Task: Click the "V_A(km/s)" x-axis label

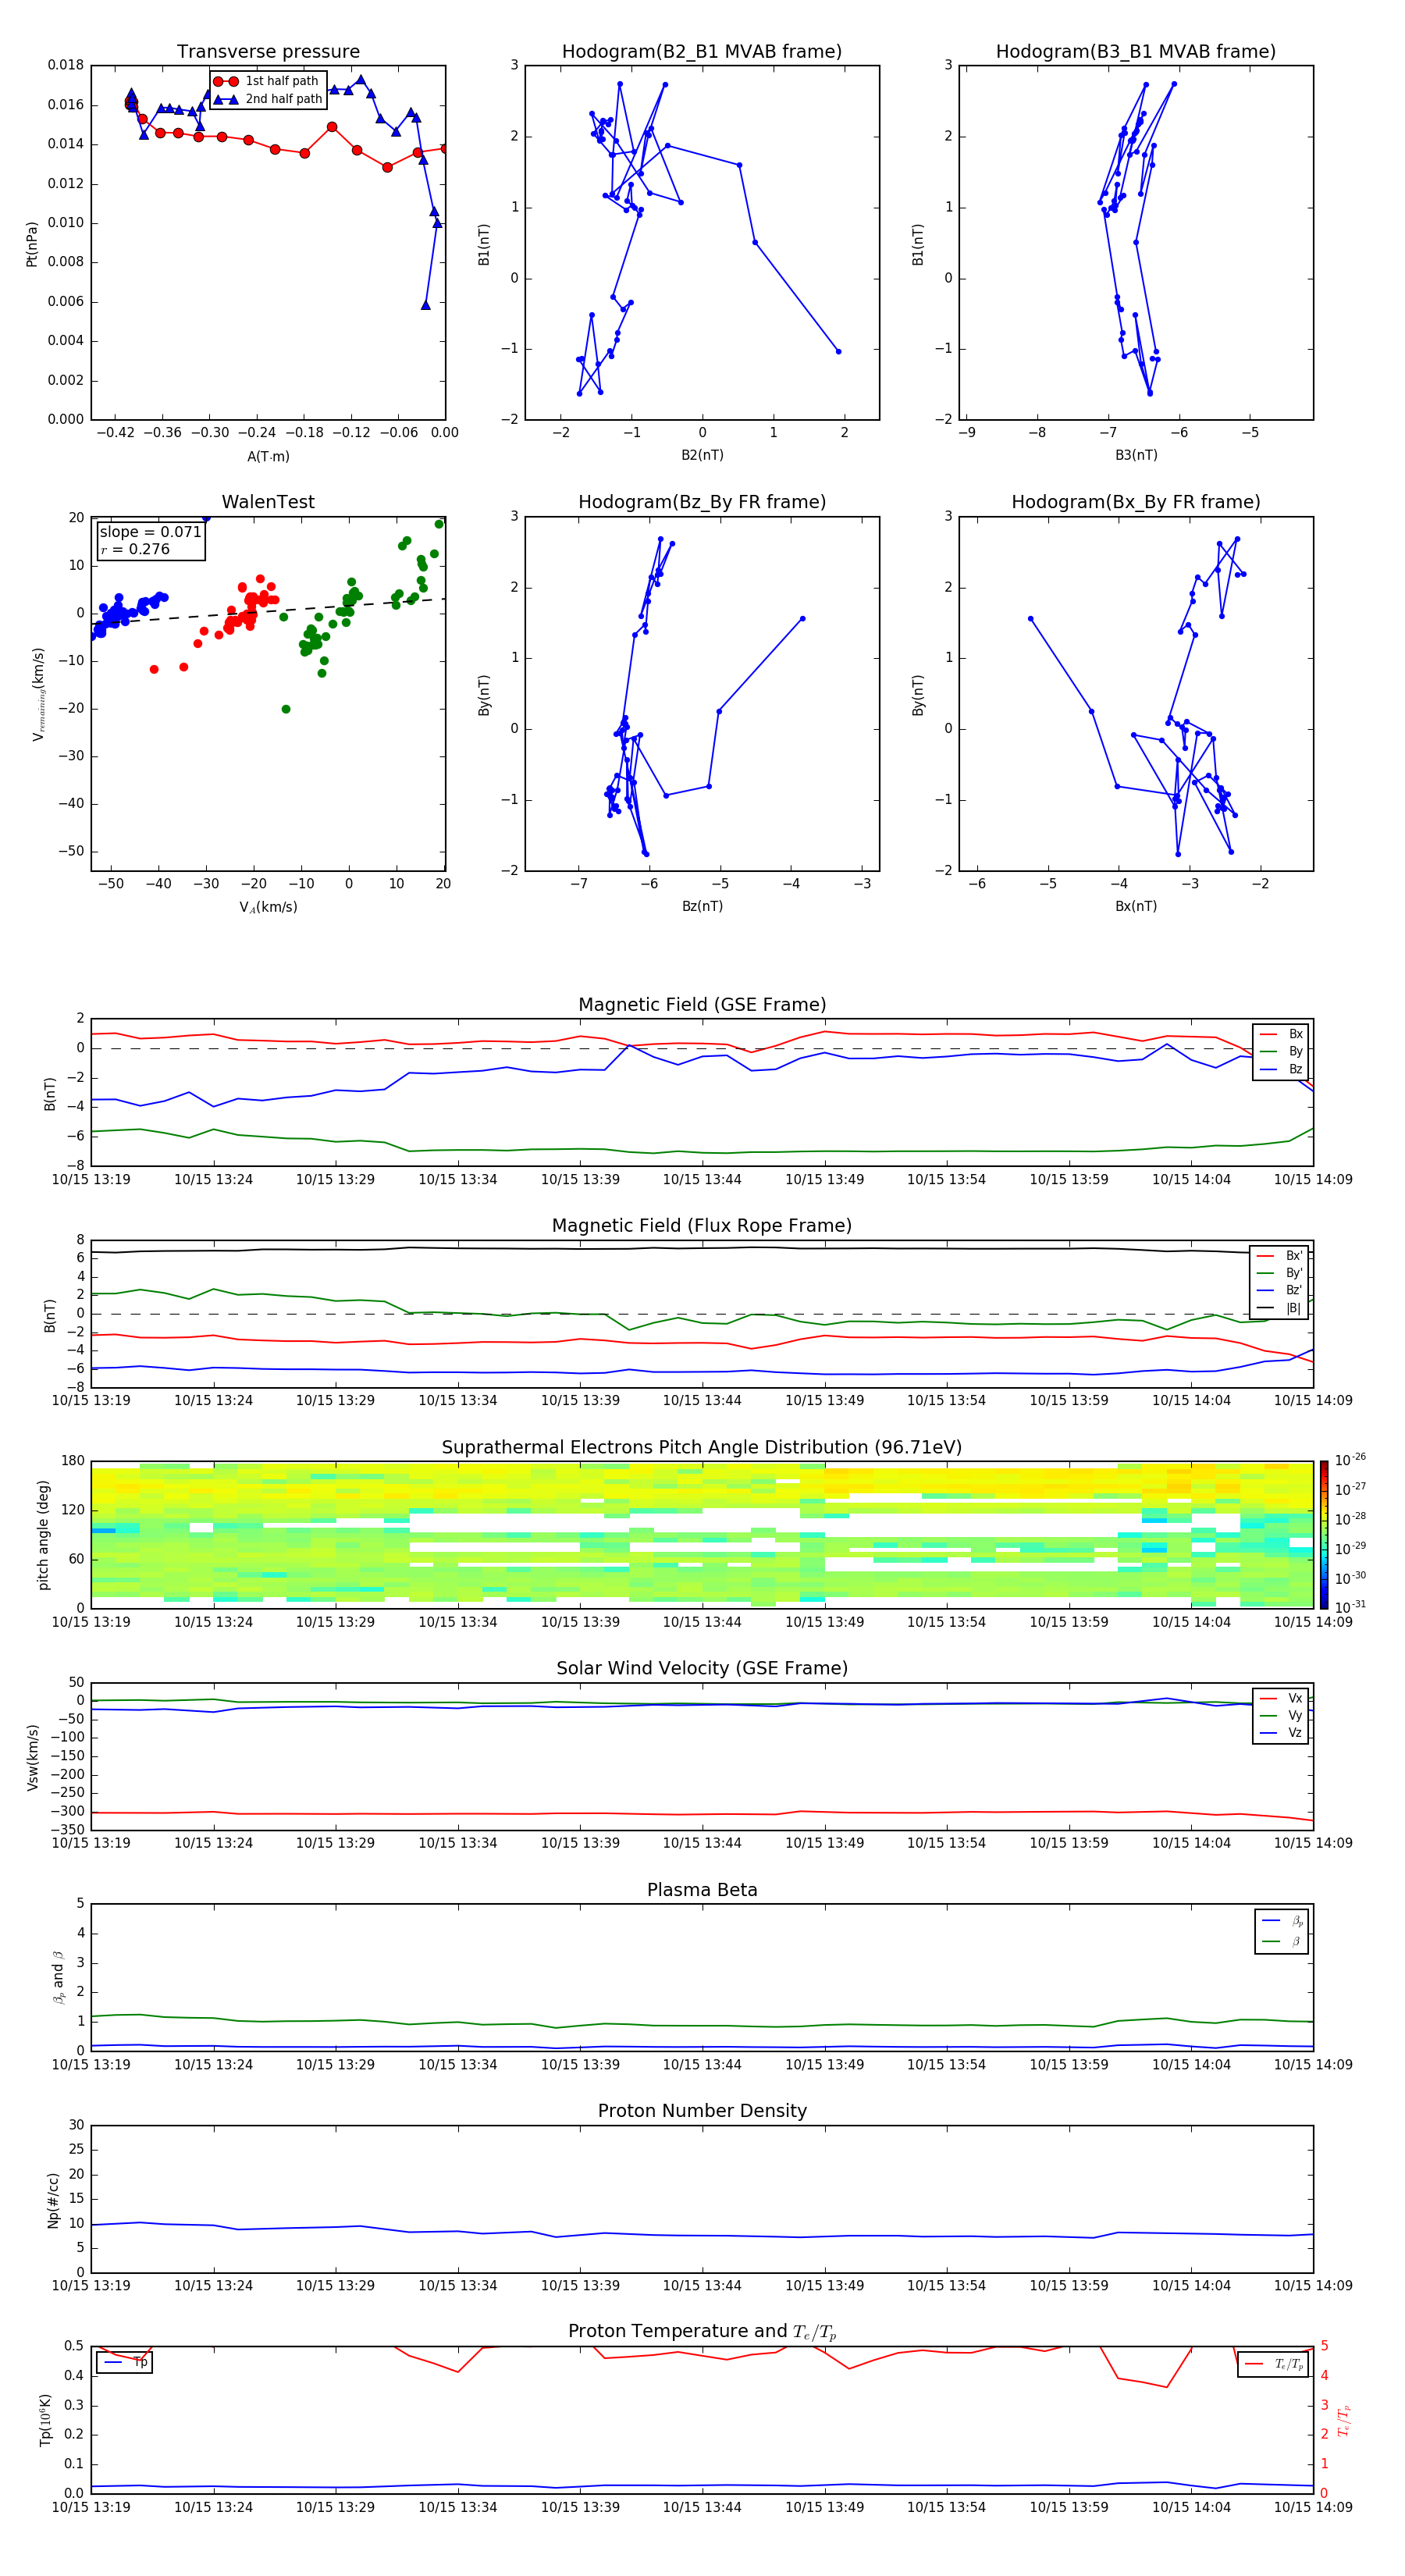Action: [x=268, y=907]
